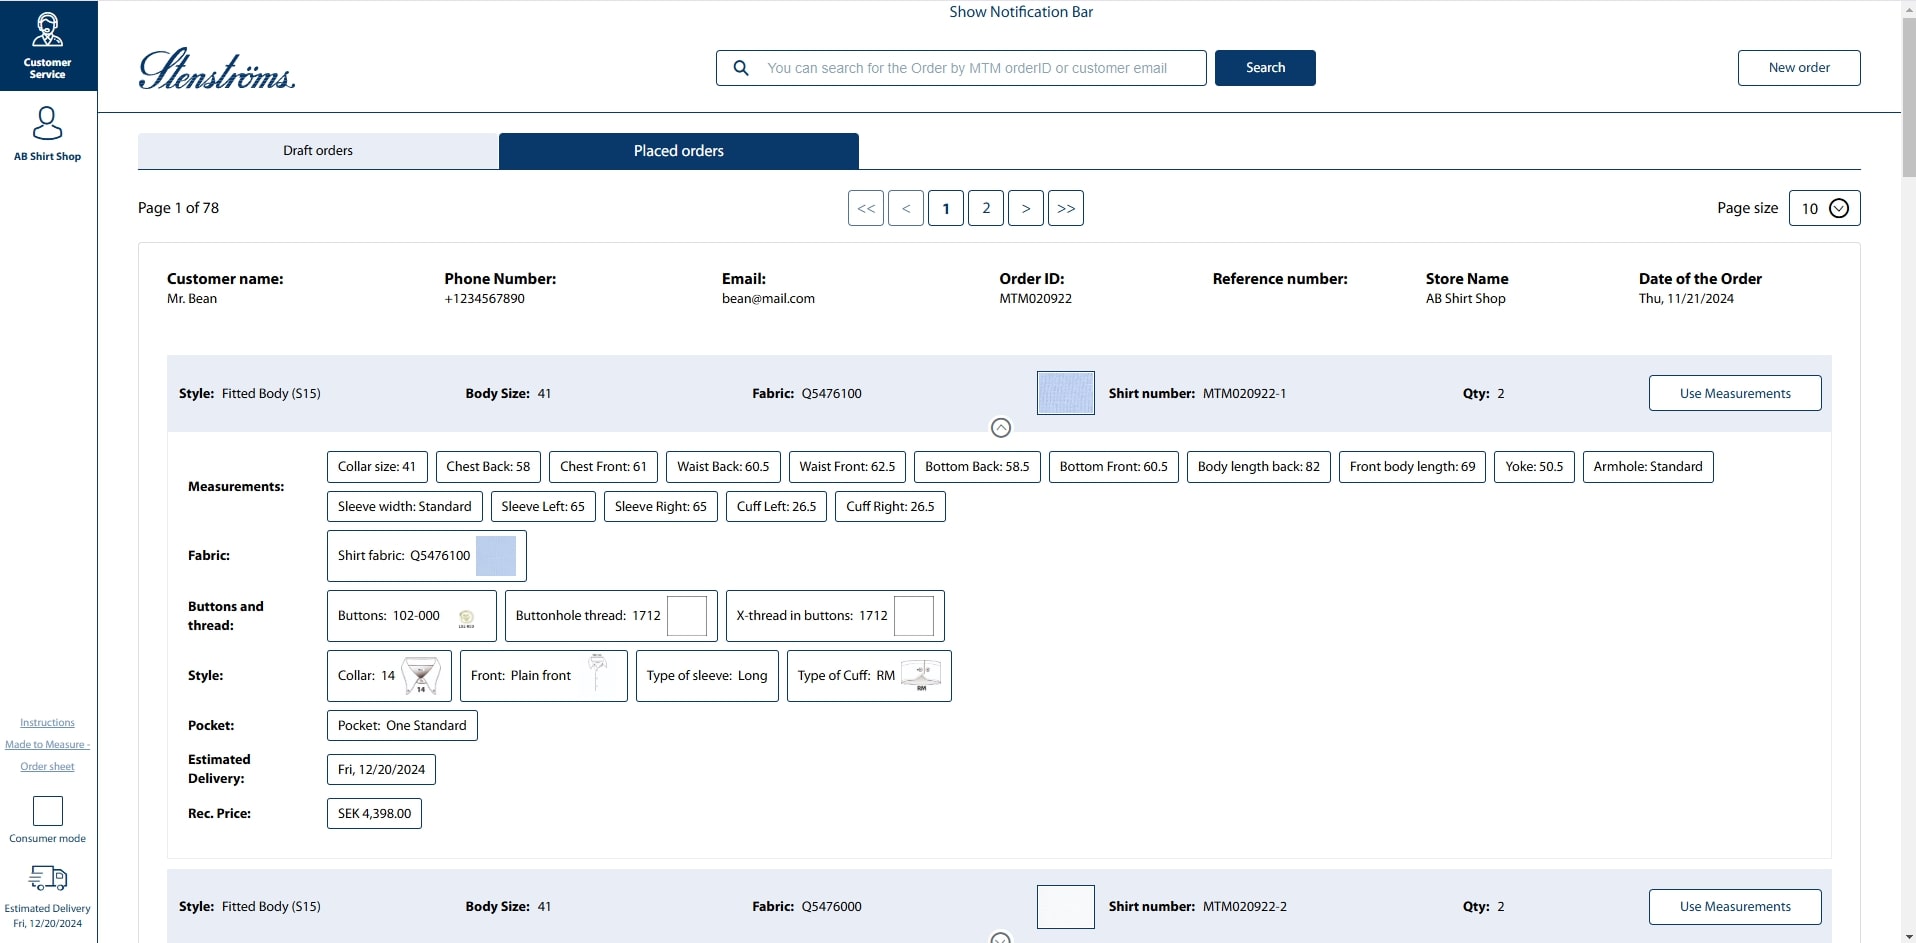Collapse shirt MTM020922-1 details

tap(1000, 428)
